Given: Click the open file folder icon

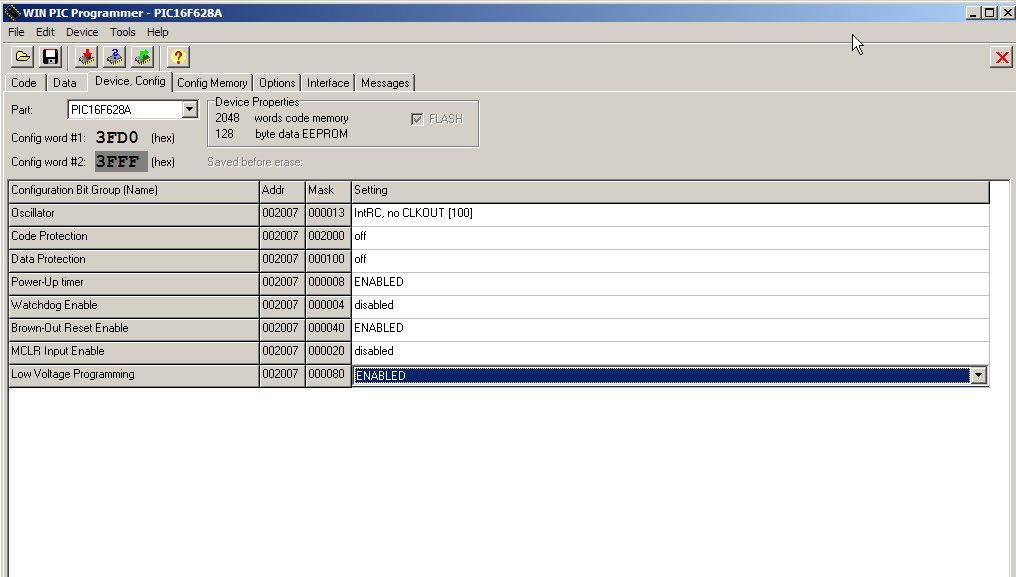Looking at the screenshot, I should click(22, 57).
